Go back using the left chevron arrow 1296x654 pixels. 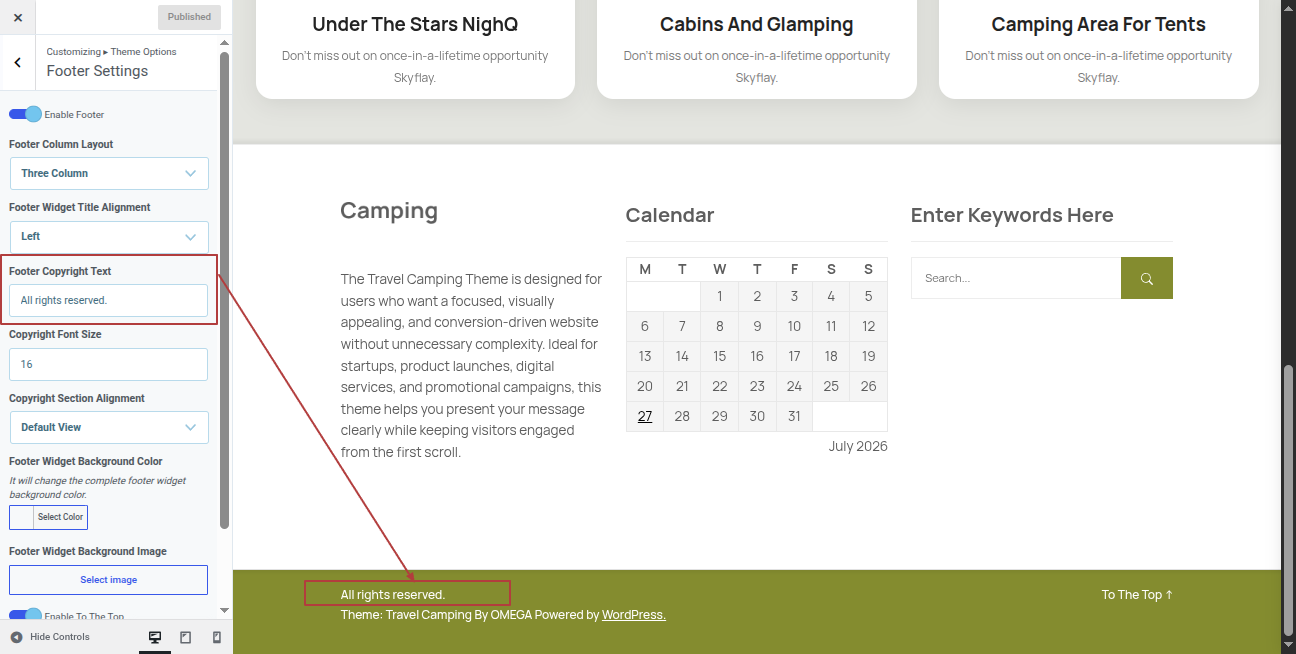pyautogui.click(x=17, y=63)
